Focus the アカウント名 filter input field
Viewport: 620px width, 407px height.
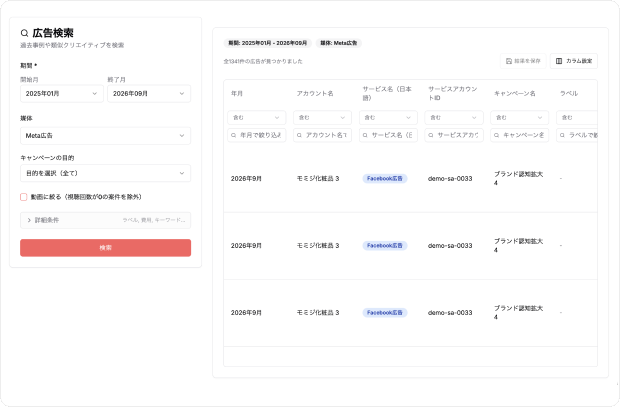(x=322, y=135)
